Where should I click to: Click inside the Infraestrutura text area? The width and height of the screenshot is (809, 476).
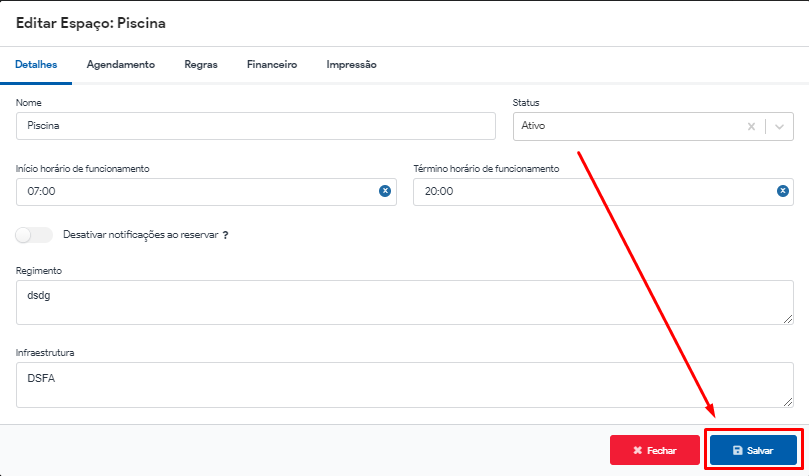coord(404,385)
